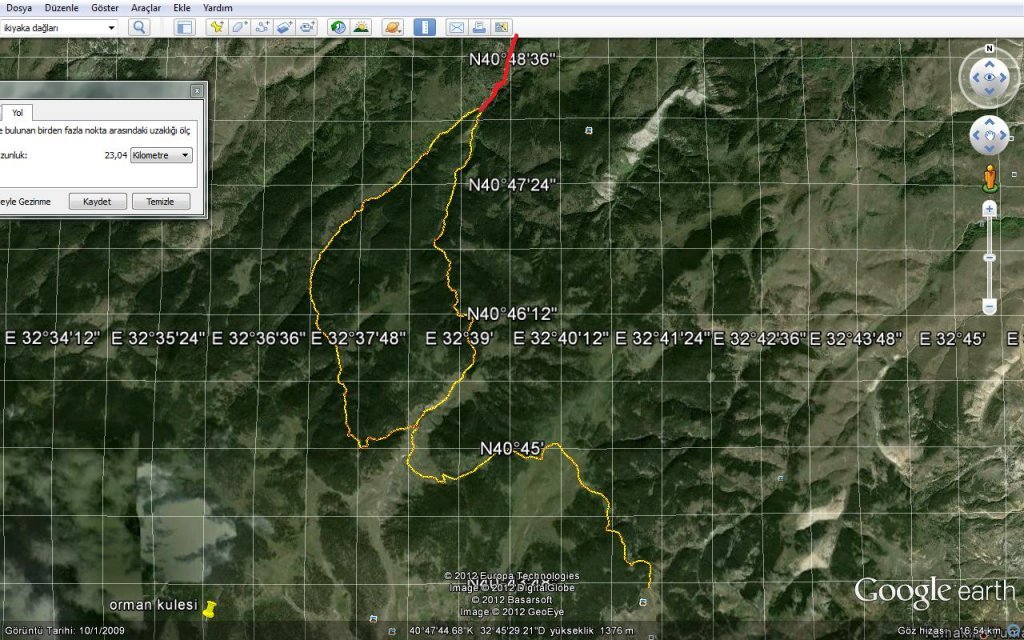Image resolution: width=1024 pixels, height=640 pixels.
Task: Toggle the historical imagery clock icon
Action: point(338,27)
